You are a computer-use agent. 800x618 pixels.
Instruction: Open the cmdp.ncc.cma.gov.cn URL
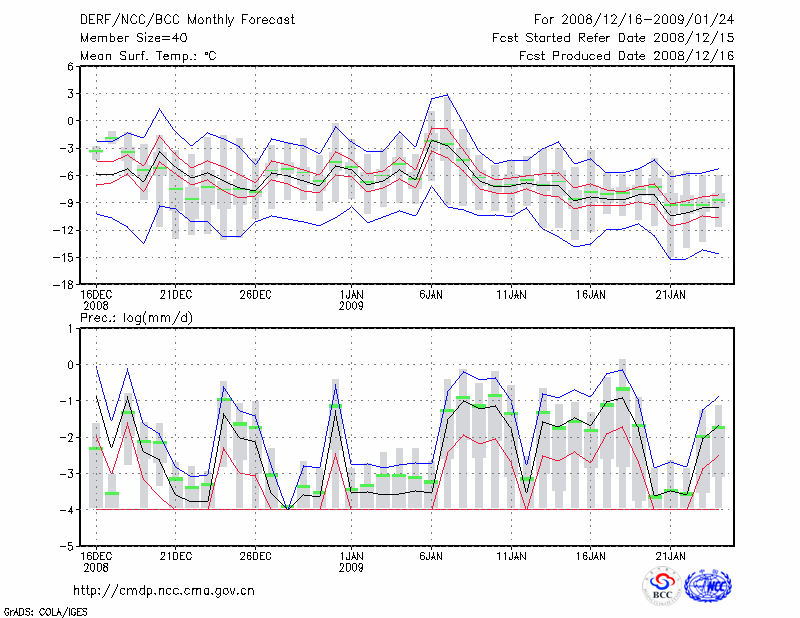pos(164,590)
